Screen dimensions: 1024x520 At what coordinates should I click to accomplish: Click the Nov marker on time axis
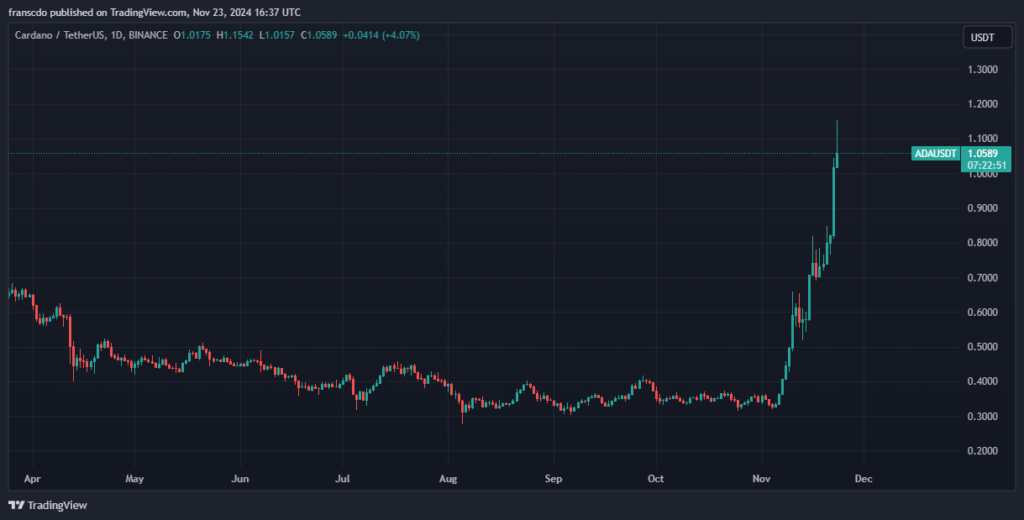pos(762,479)
